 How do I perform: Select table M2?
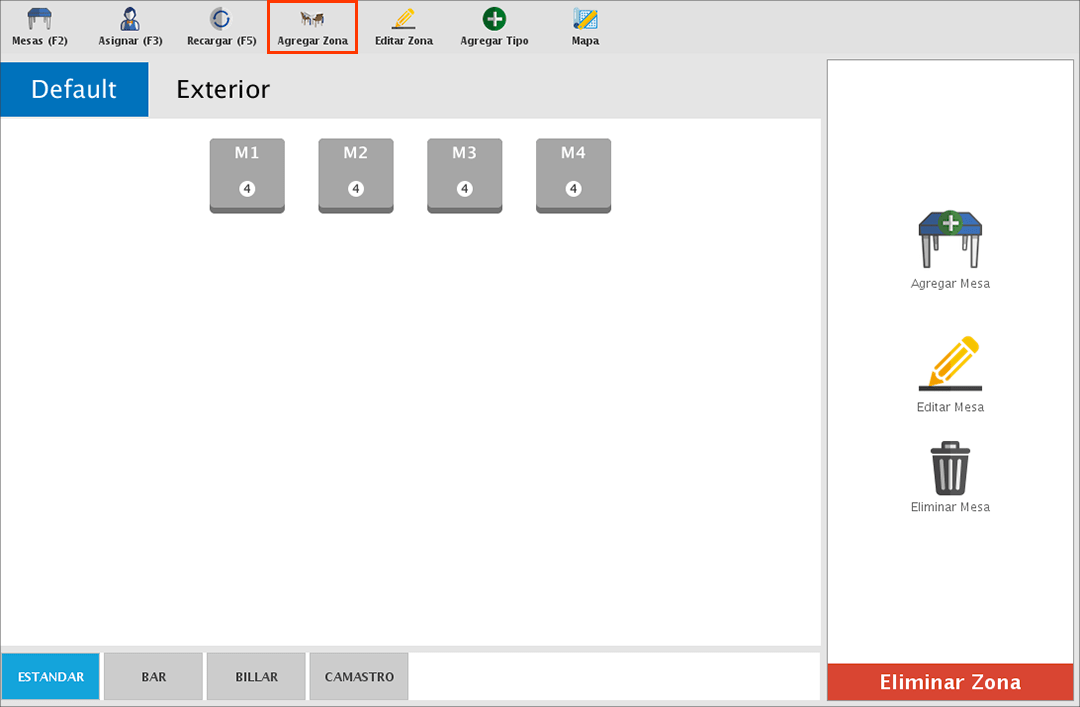tap(356, 175)
